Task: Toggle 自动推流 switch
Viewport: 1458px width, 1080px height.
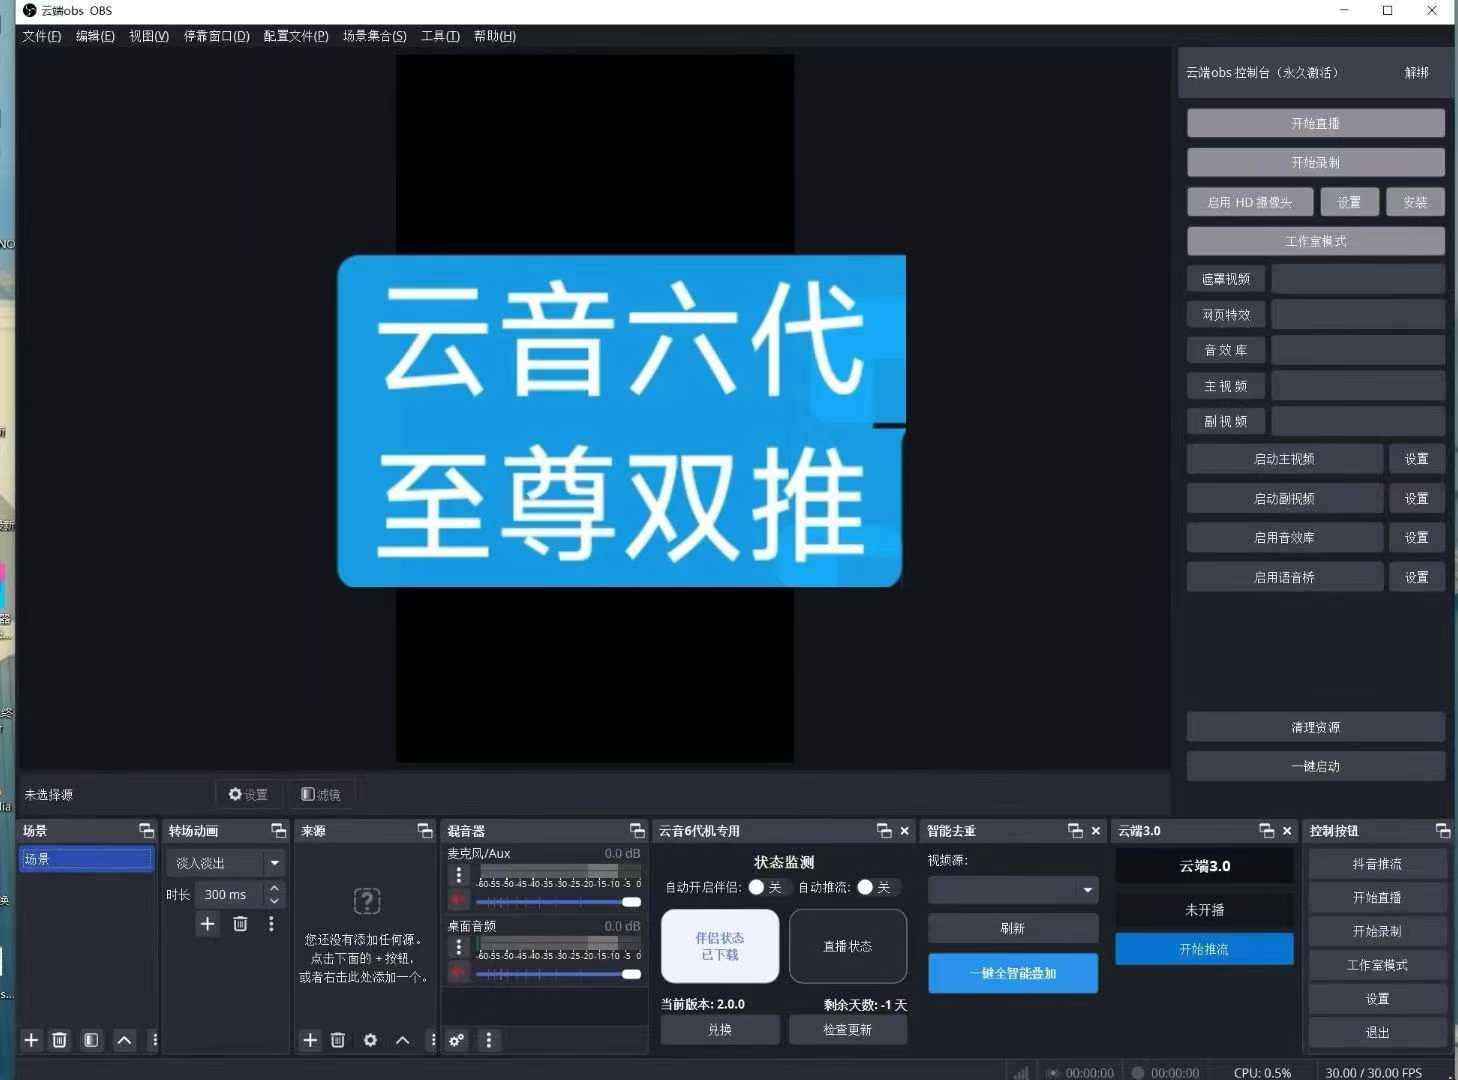Action: pos(875,887)
